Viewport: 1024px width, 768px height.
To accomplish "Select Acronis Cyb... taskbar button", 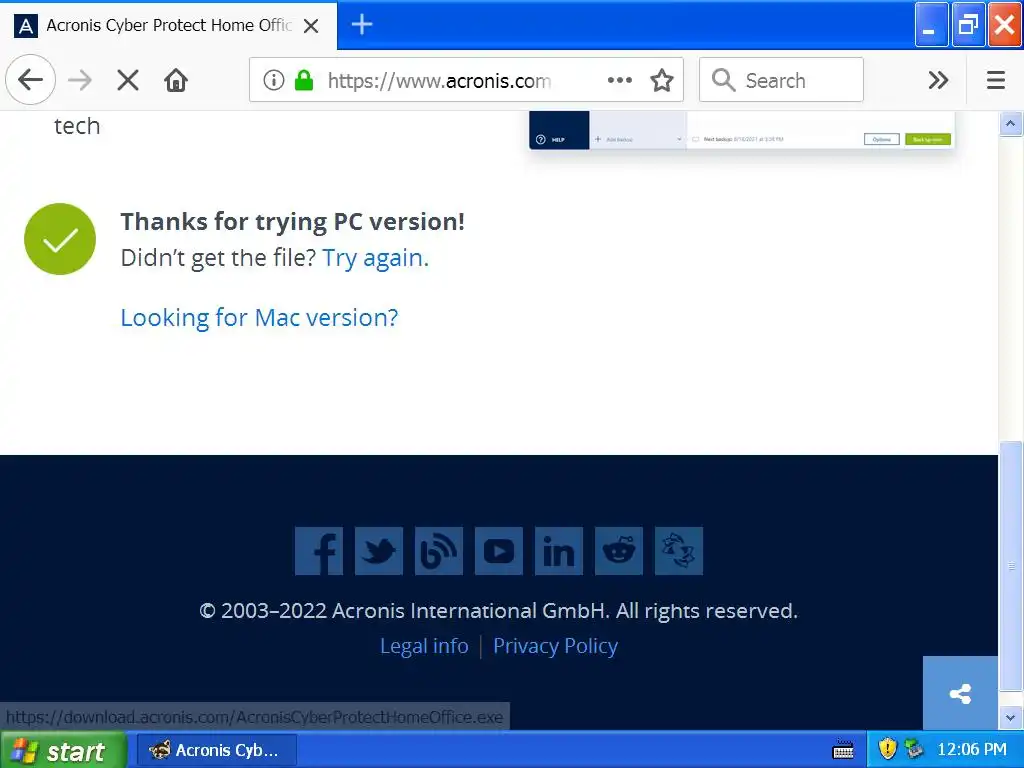I will (x=217, y=750).
